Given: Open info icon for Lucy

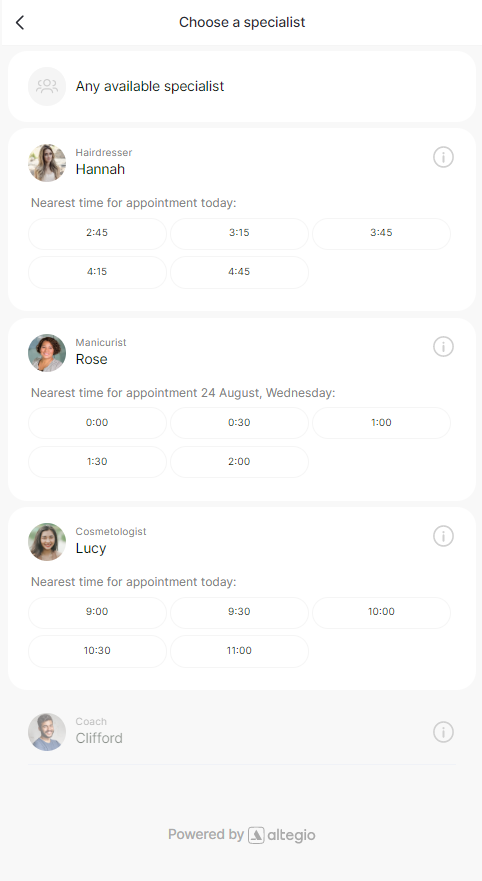Looking at the screenshot, I should pos(443,536).
